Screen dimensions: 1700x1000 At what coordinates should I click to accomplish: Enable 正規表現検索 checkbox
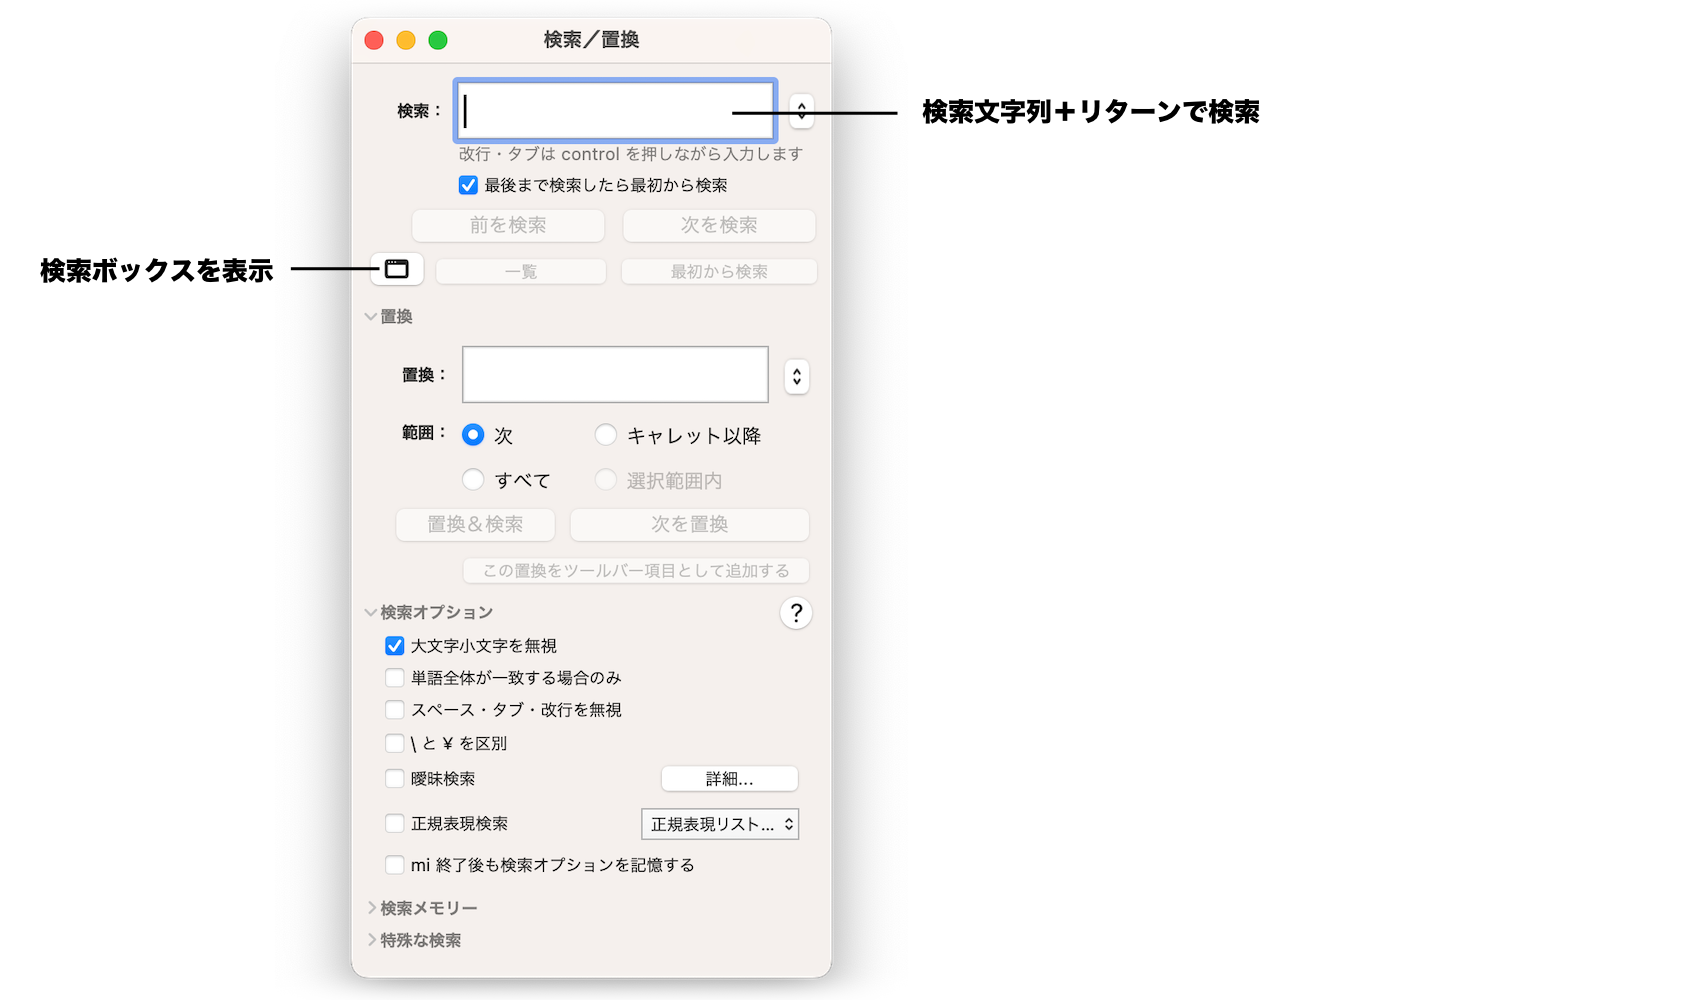395,823
